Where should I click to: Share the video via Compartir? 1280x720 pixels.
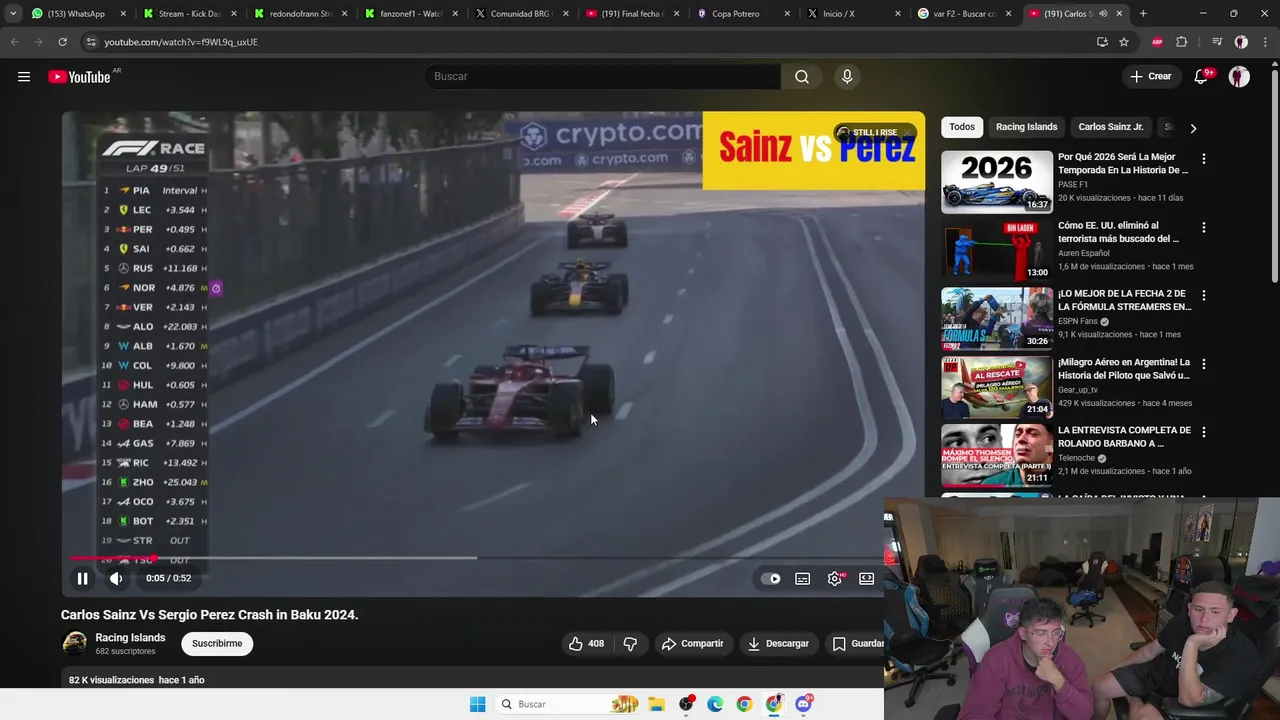[692, 643]
